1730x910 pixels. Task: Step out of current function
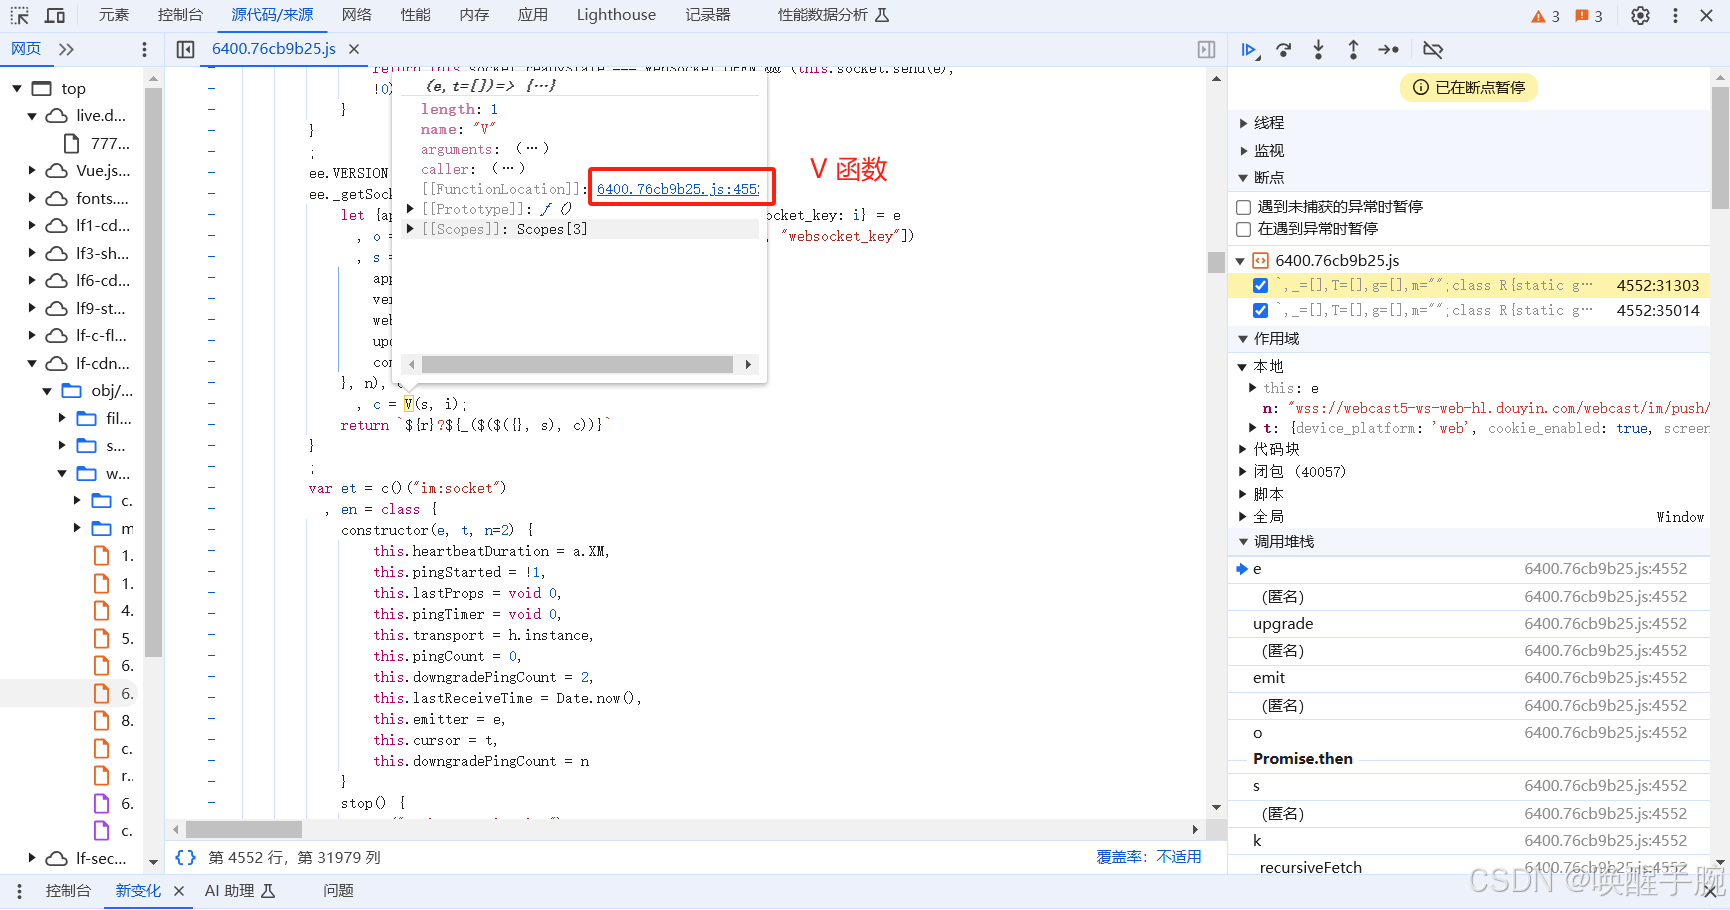pos(1353,49)
